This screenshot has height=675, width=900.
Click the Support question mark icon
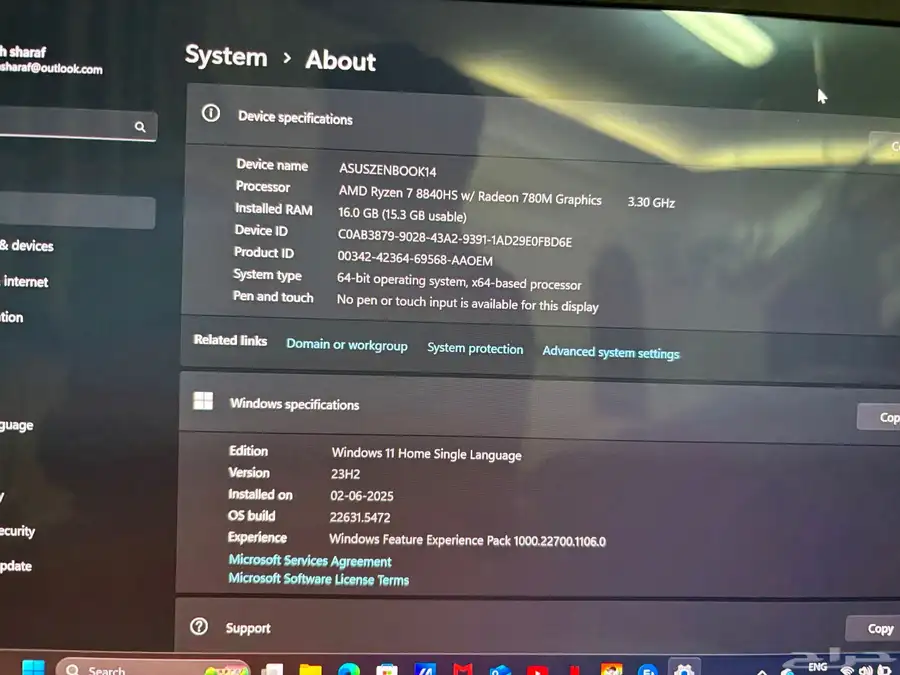coord(199,626)
